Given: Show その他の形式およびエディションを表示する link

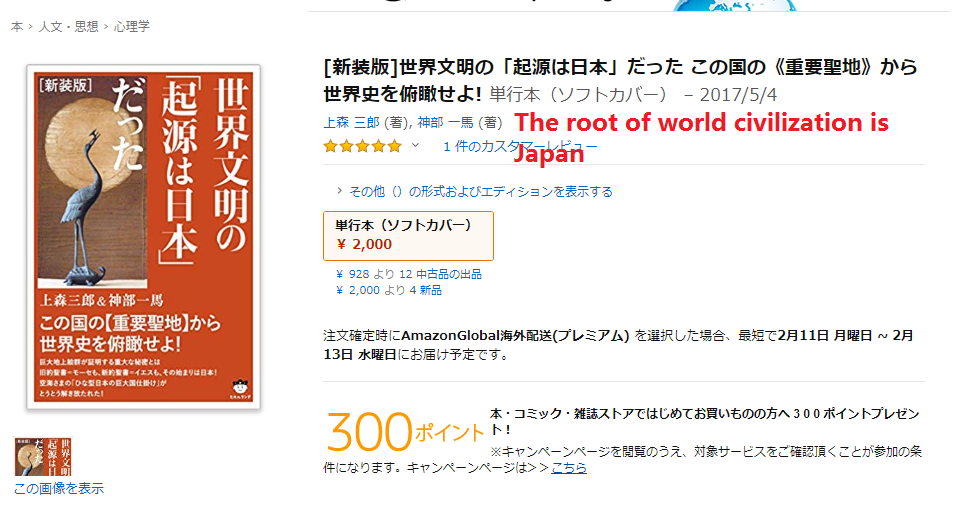Looking at the screenshot, I should pos(480,192).
